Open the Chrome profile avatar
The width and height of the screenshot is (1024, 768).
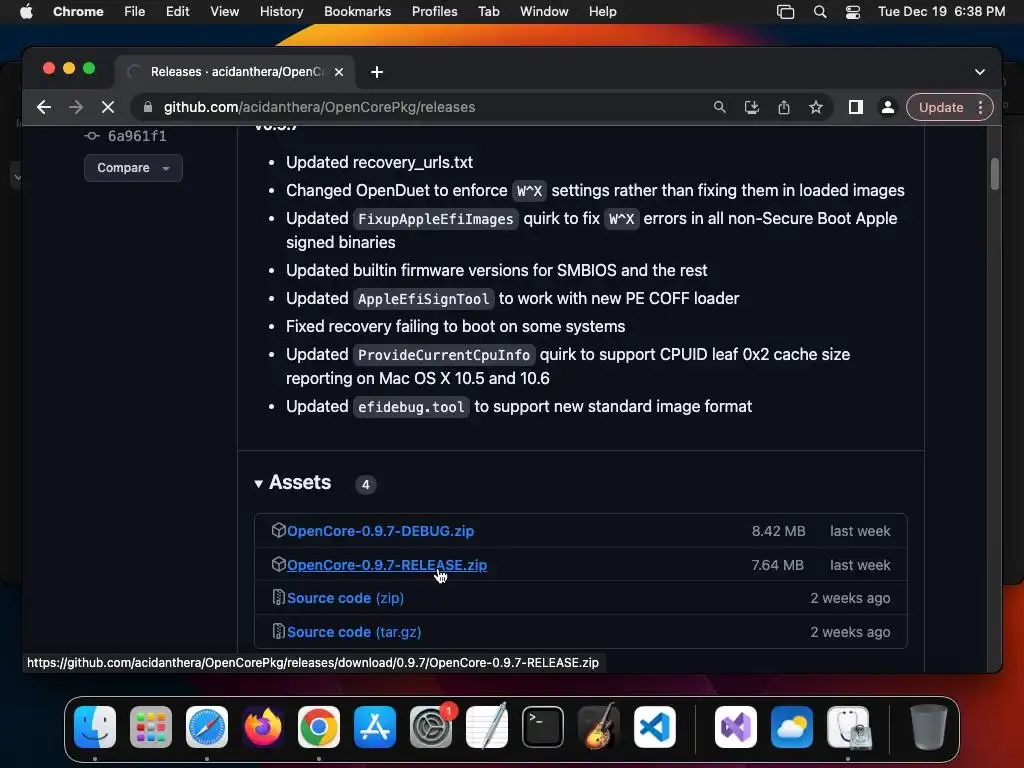click(888, 107)
